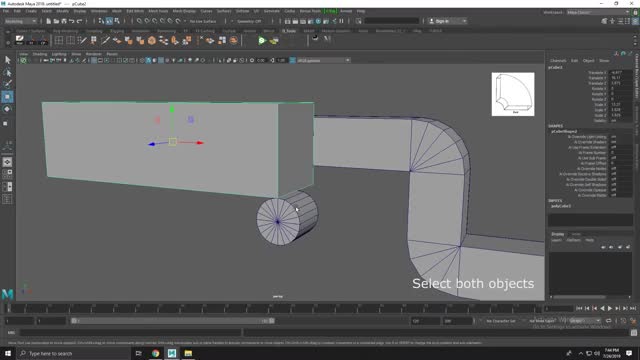Toggle Auto Keyframe button
640x360 pixels.
coord(624,321)
